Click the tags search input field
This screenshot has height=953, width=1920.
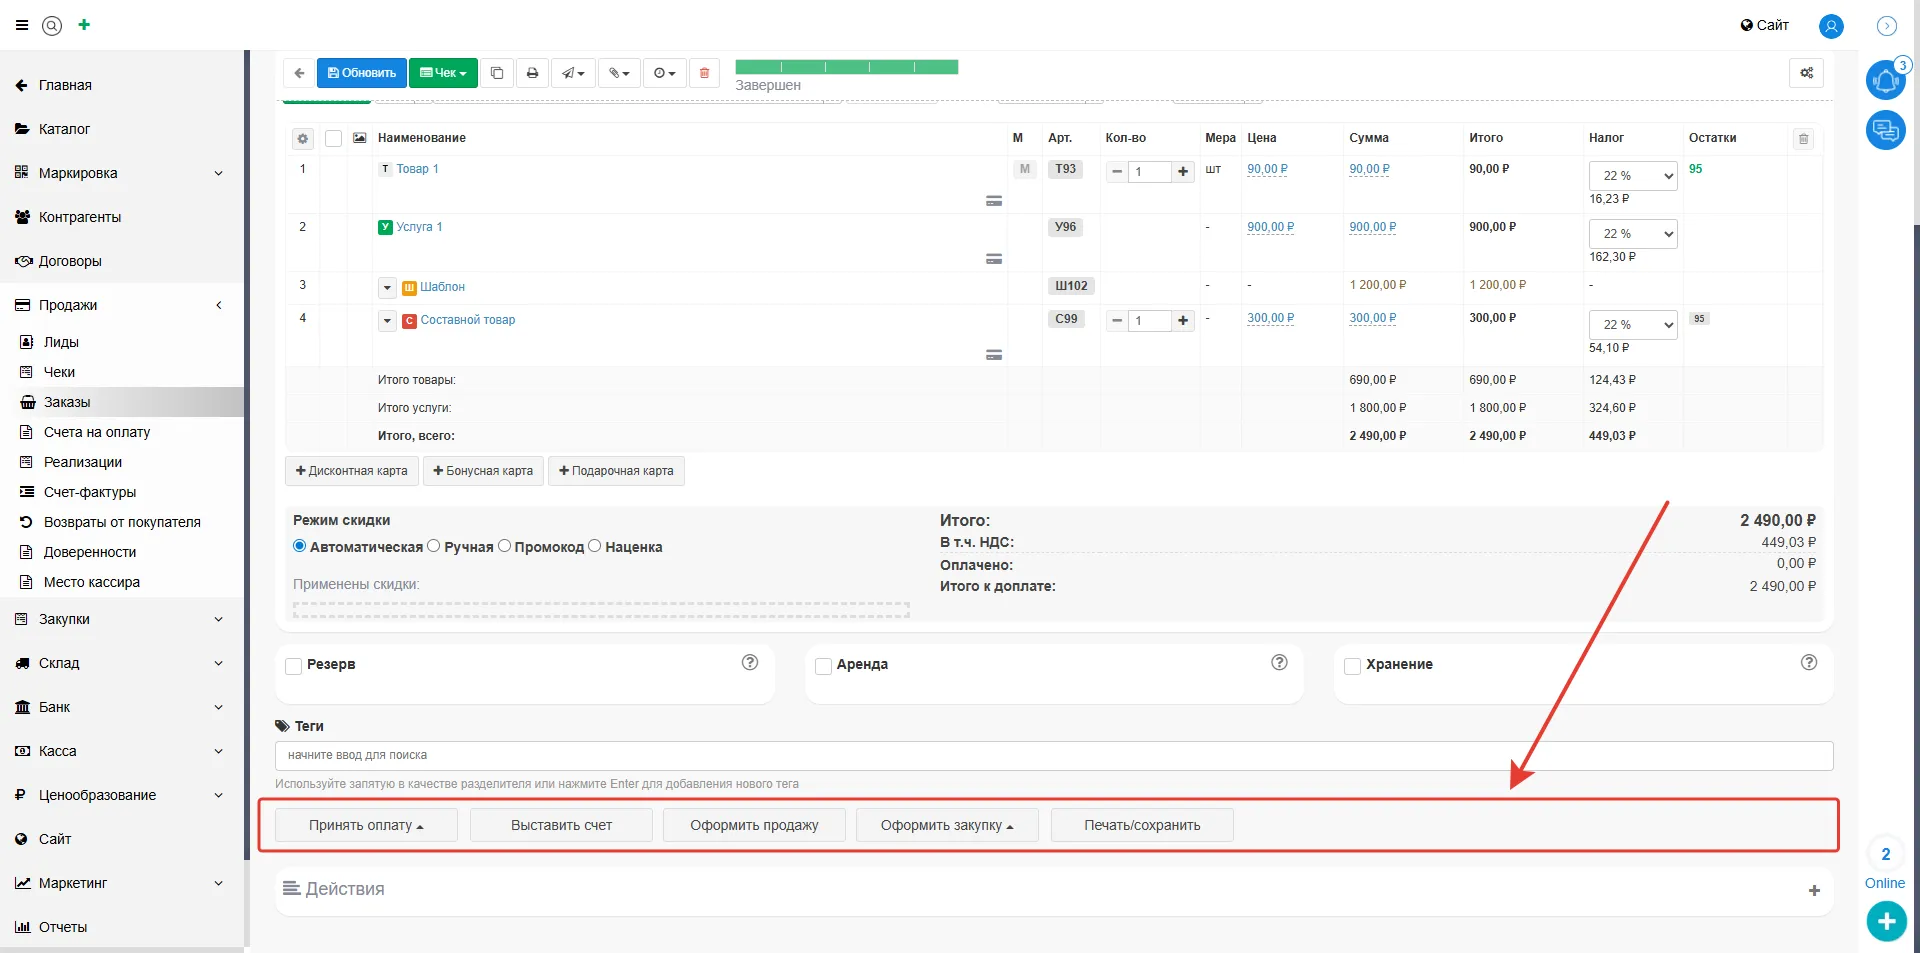pyautogui.click(x=1053, y=755)
